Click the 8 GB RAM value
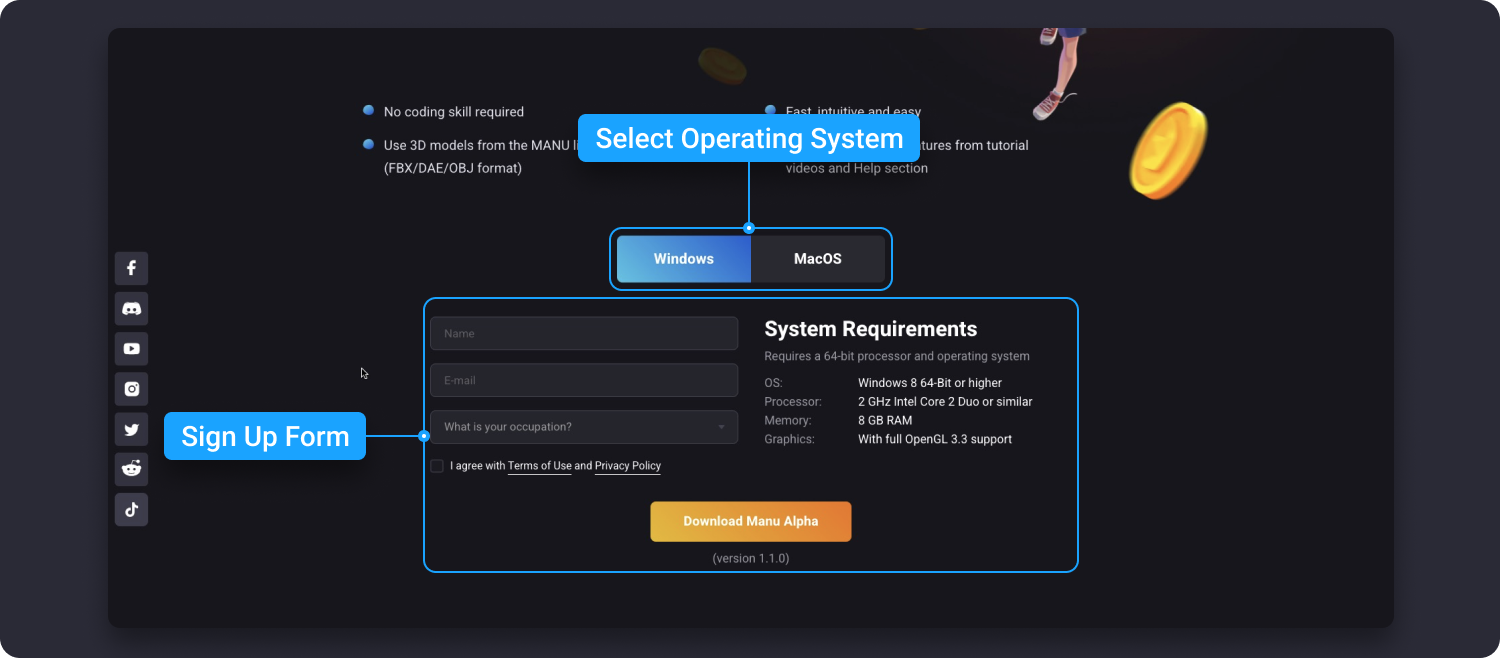Screen dimensions: 1500x658 (885, 421)
